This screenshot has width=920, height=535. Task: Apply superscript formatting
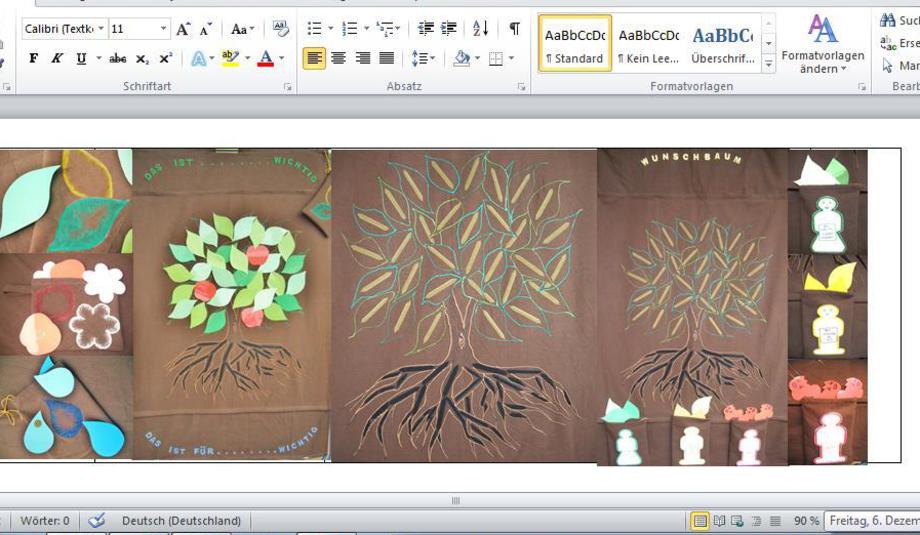point(166,59)
